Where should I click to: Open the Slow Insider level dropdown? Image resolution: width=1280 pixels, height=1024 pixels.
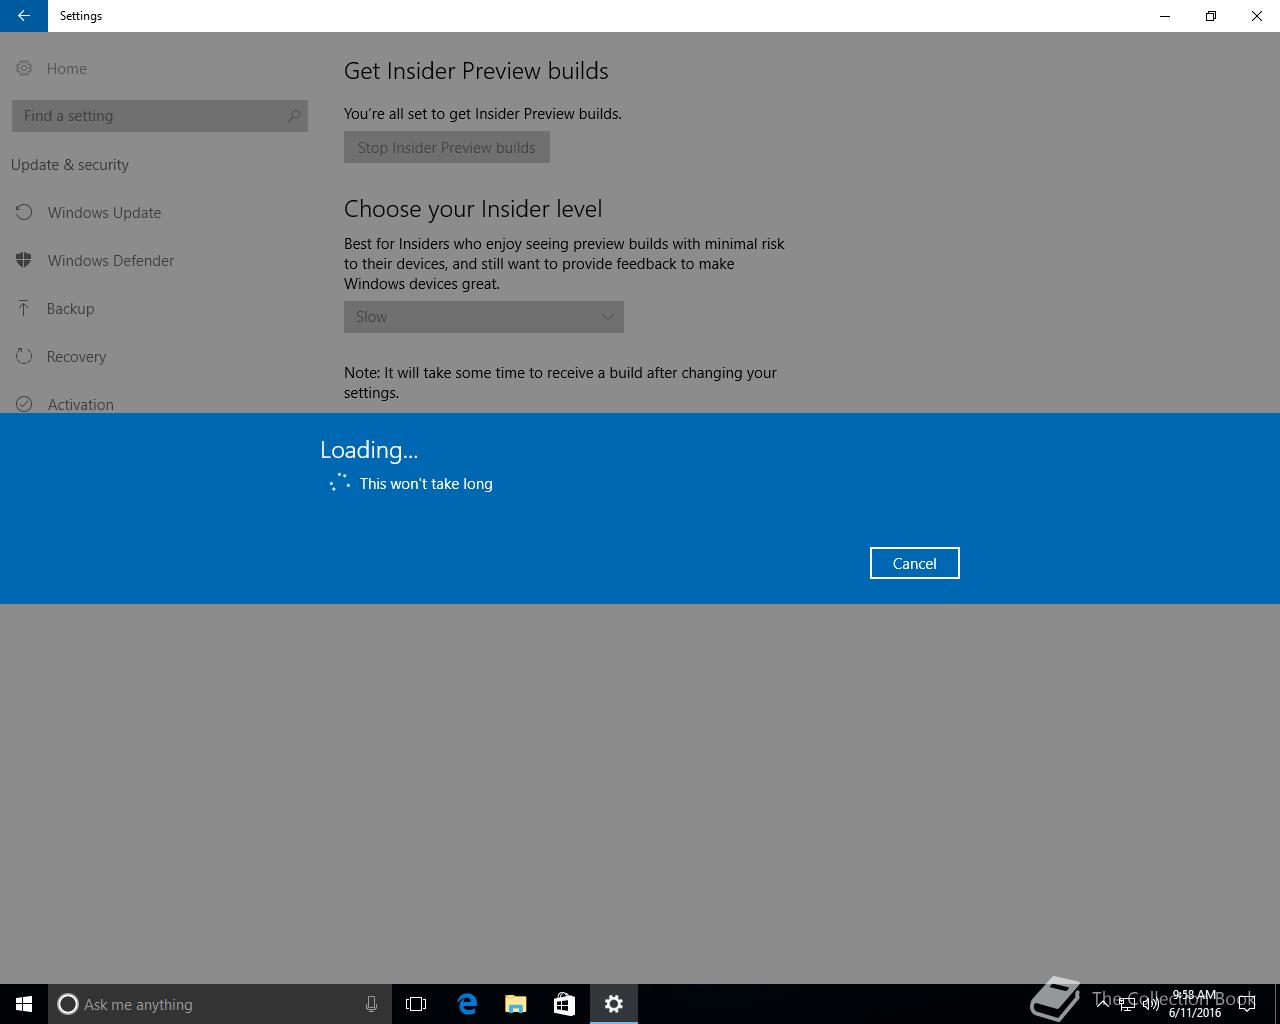484,317
